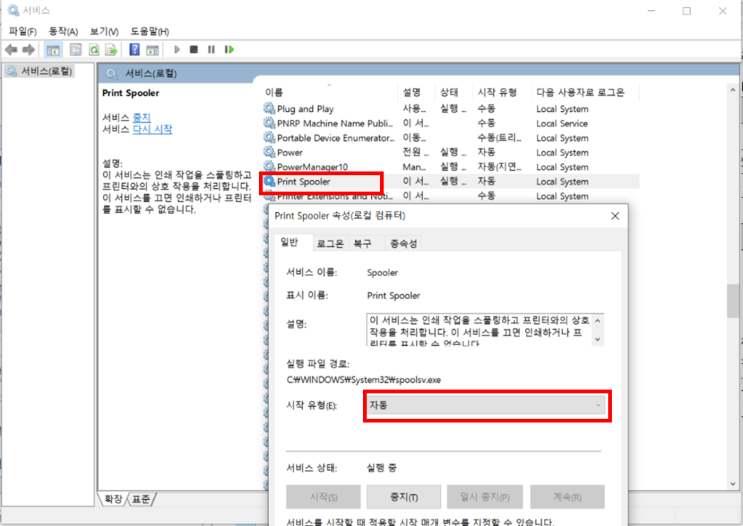The image size is (743, 526).
Task: Sort by the 설명 column header
Action: (x=416, y=92)
